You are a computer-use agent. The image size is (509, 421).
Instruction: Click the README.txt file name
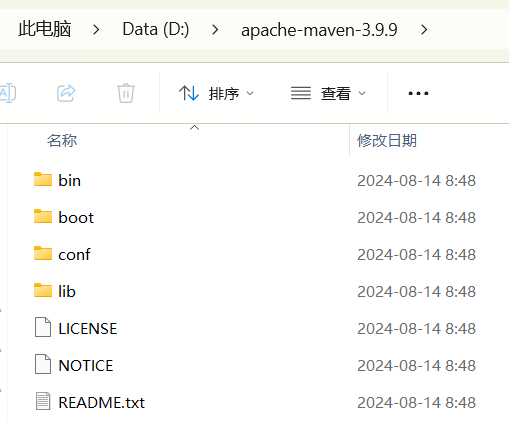[x=102, y=403]
